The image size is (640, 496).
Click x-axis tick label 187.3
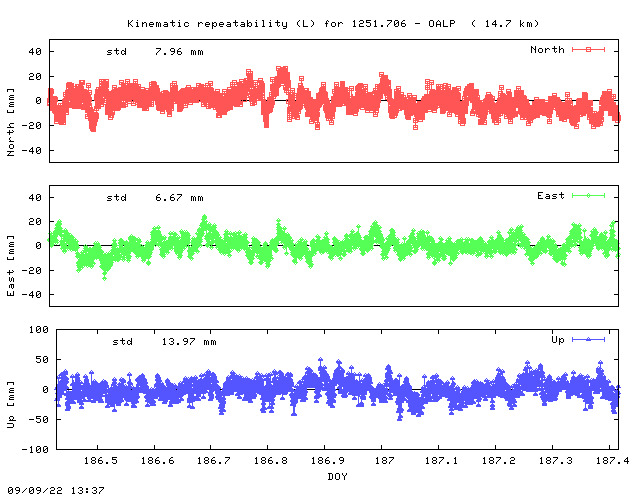(x=556, y=461)
